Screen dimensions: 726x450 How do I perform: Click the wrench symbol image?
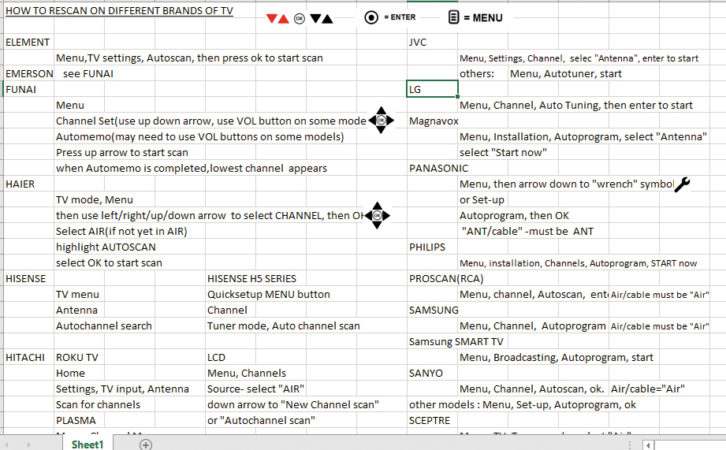click(682, 184)
